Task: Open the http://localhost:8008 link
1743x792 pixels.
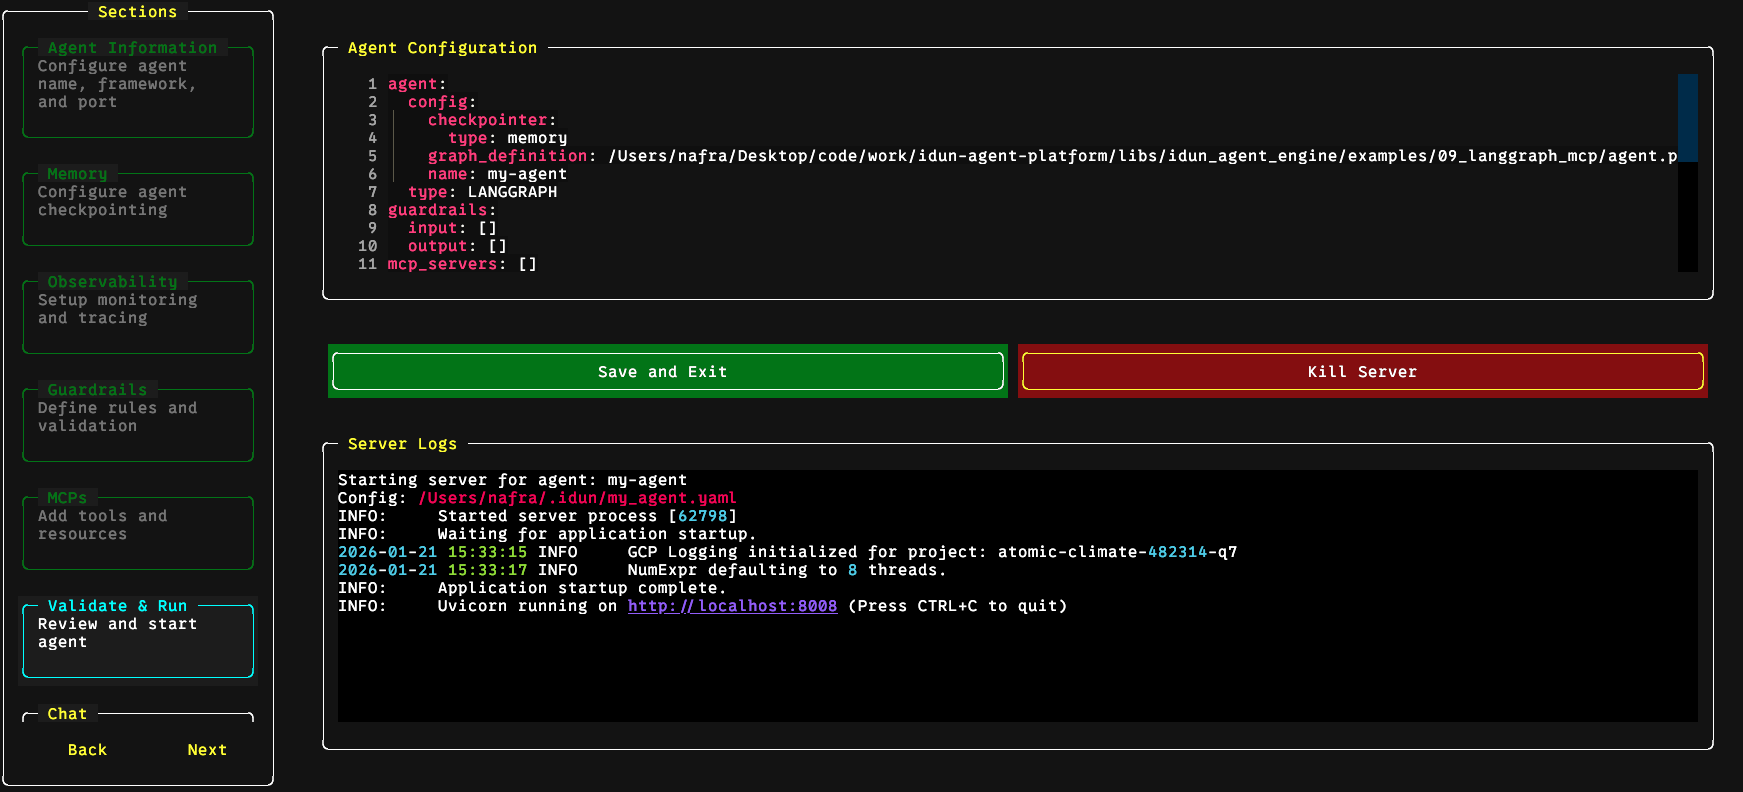Action: (732, 606)
